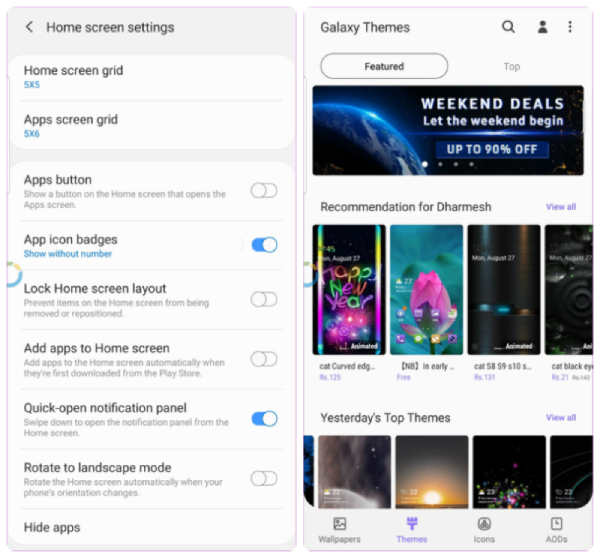Tap the Rs.131 price label

click(x=484, y=377)
